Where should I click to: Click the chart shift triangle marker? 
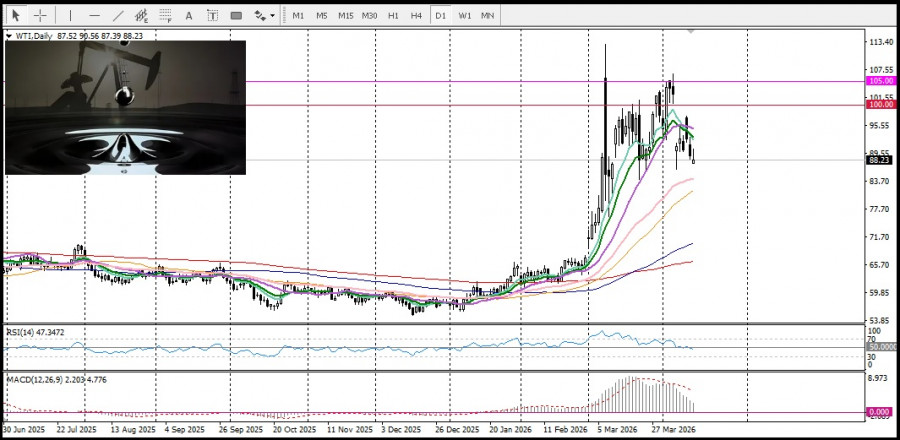pyautogui.click(x=689, y=33)
